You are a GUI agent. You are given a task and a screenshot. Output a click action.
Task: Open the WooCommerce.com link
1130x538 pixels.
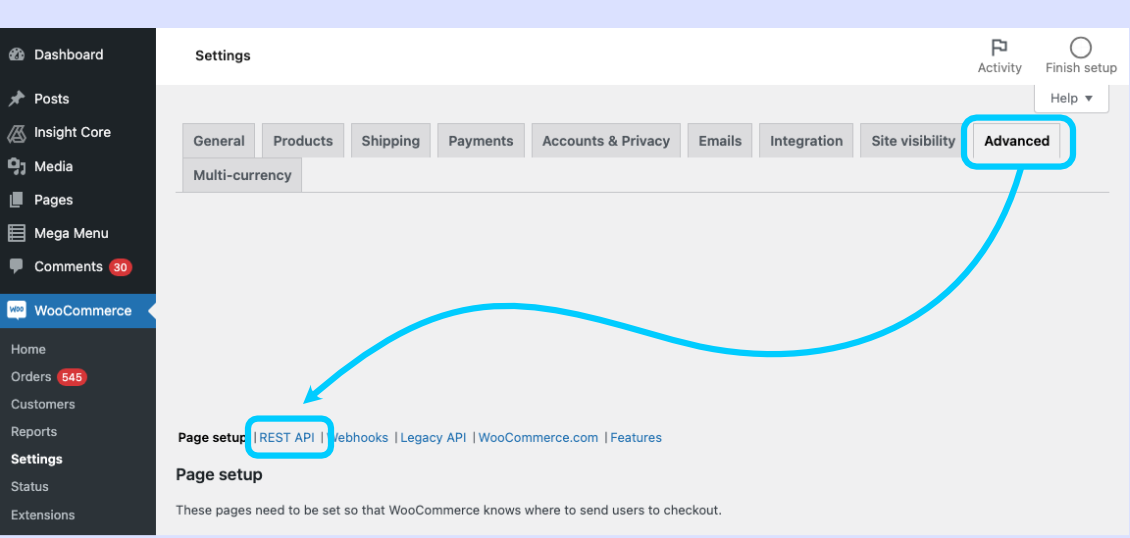click(x=538, y=437)
